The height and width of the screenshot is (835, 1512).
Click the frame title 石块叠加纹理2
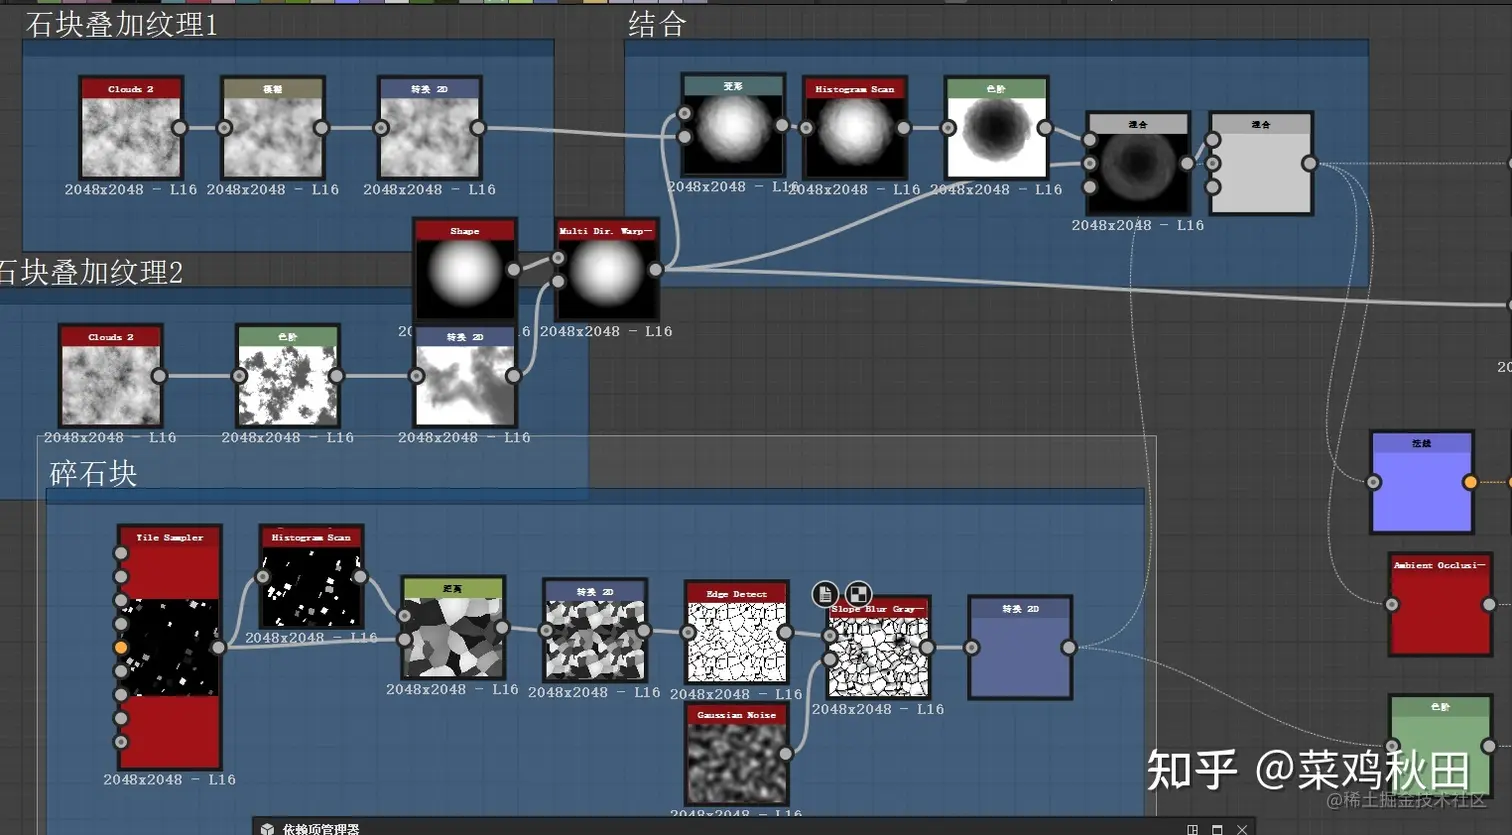coord(91,272)
